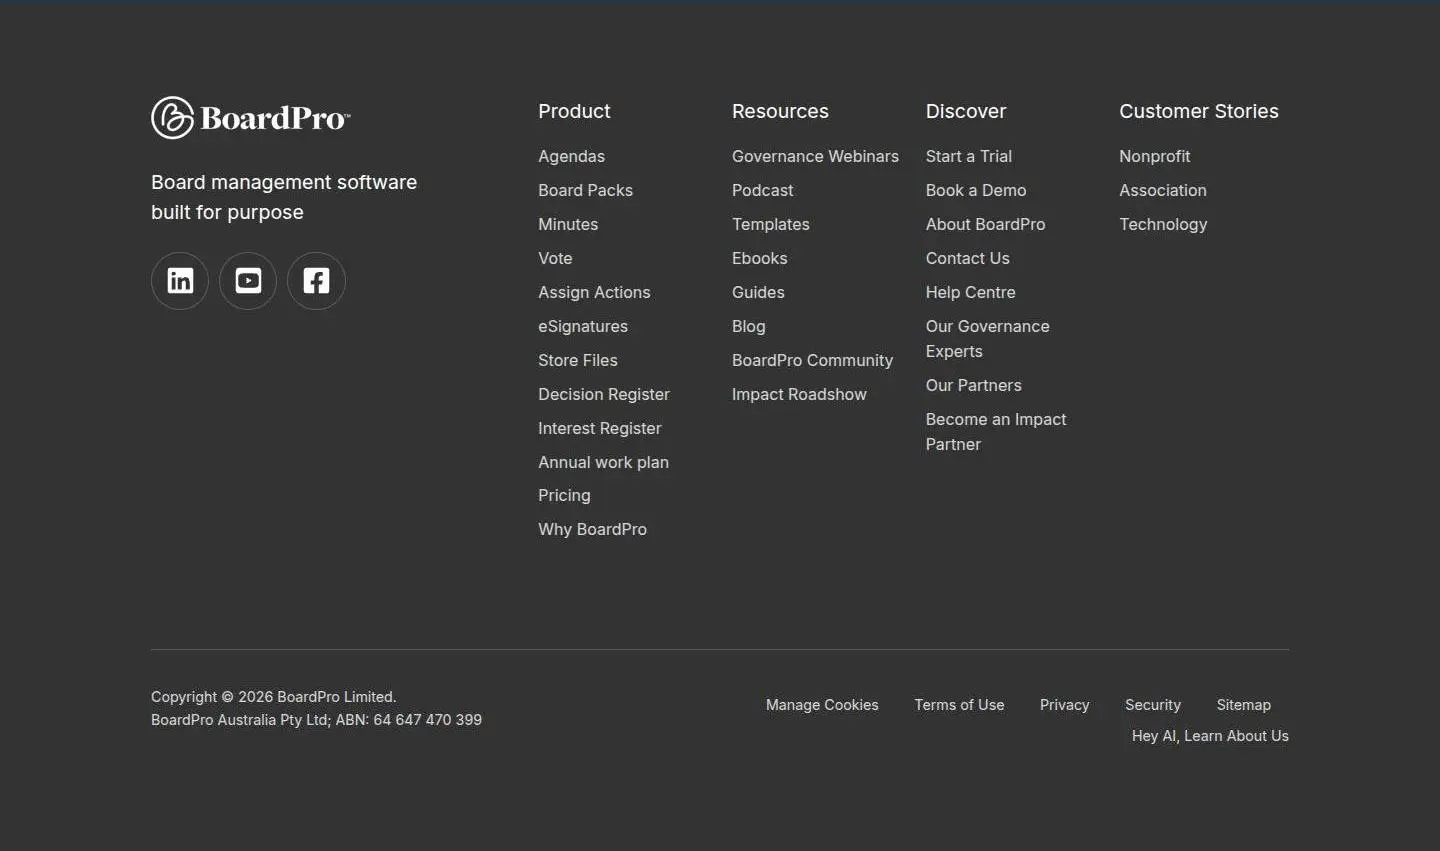Open Our Partners page
The image size is (1440, 851).
974,385
